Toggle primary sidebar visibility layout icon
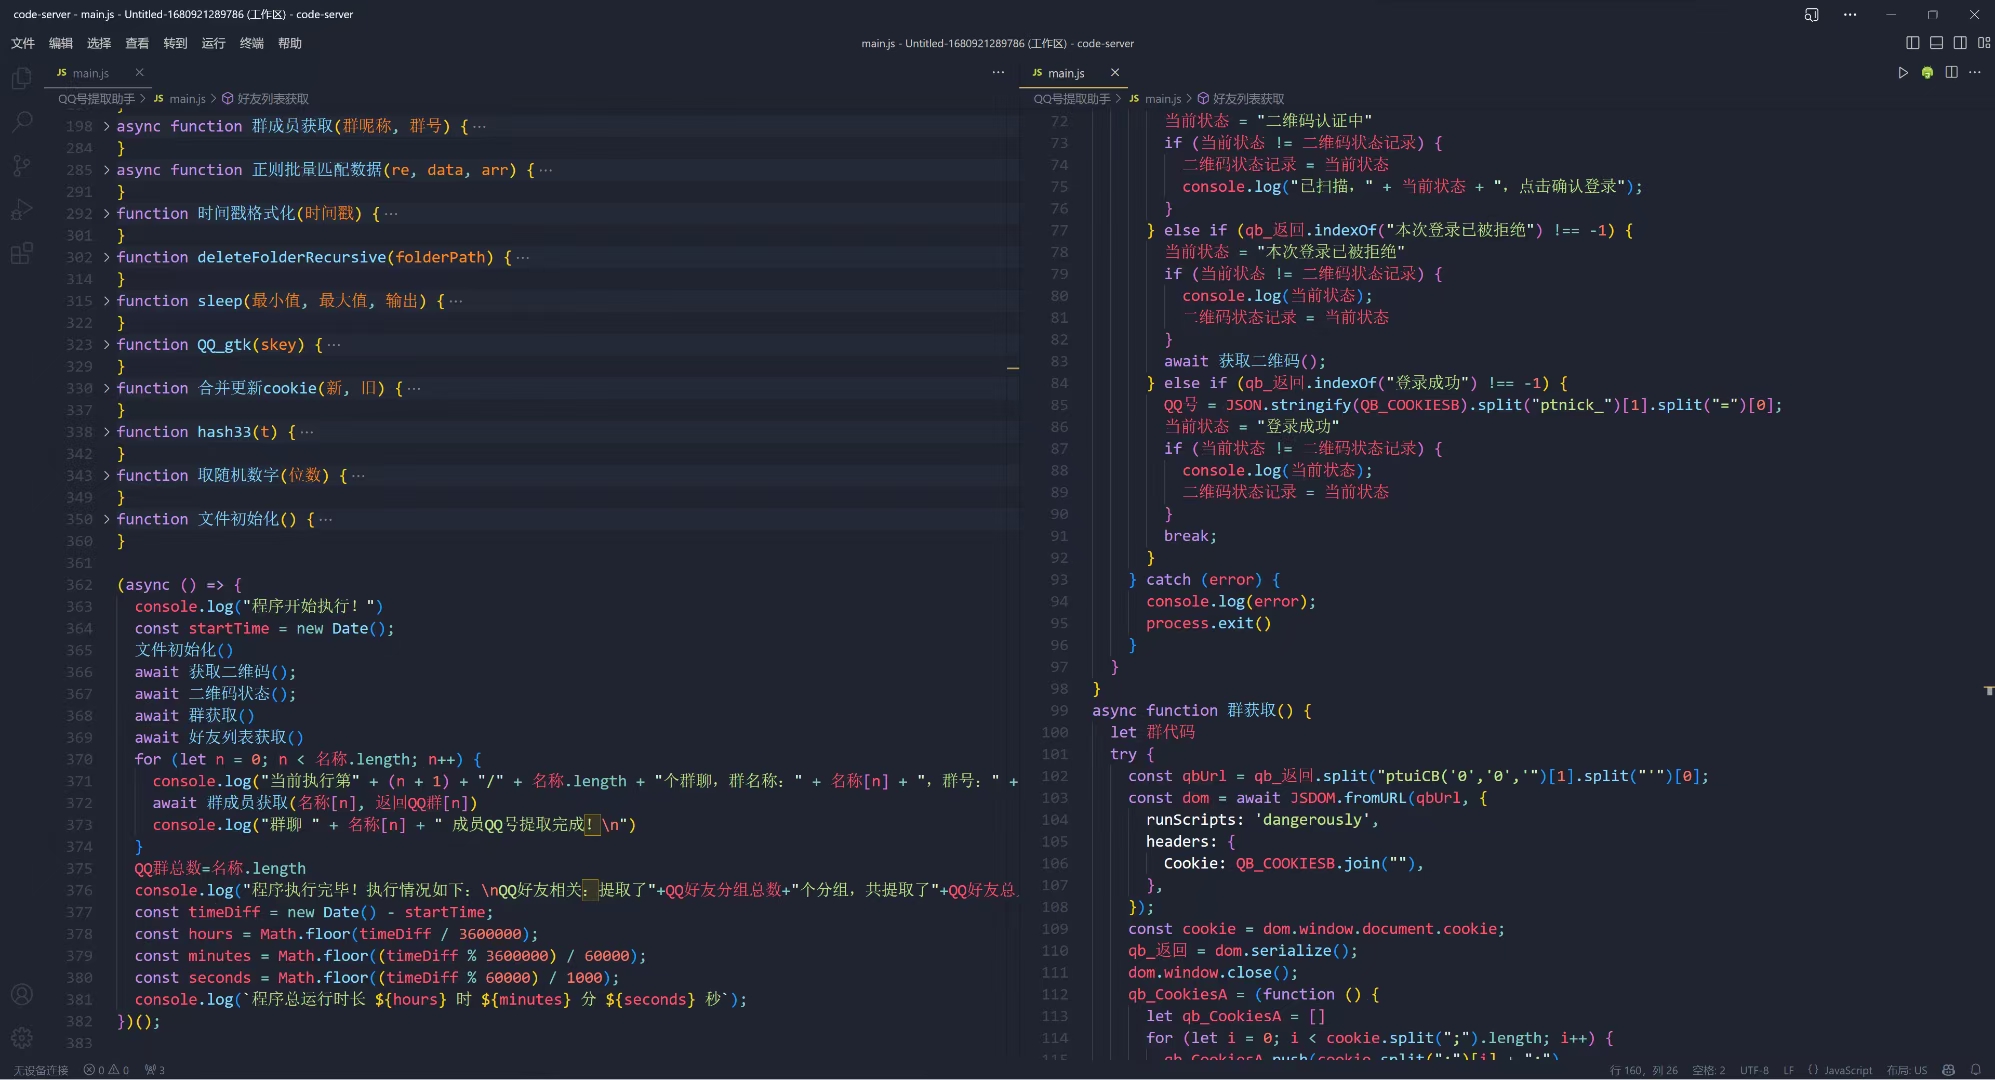 (x=1912, y=43)
